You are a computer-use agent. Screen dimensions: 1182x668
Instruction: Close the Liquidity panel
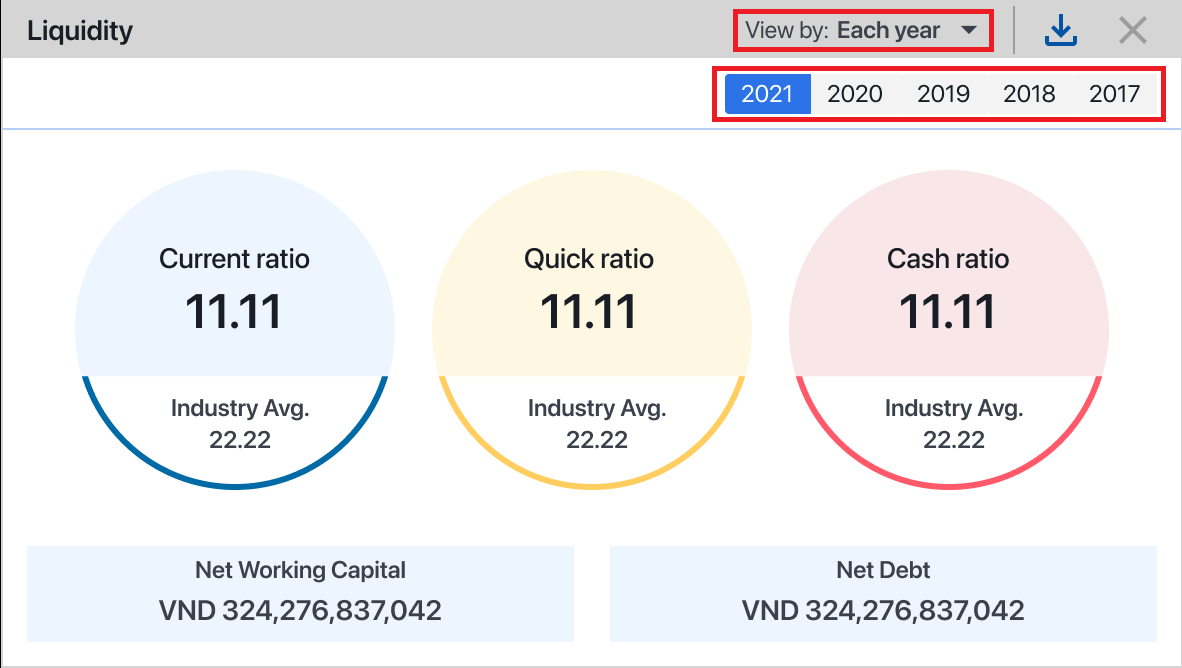tap(1132, 31)
